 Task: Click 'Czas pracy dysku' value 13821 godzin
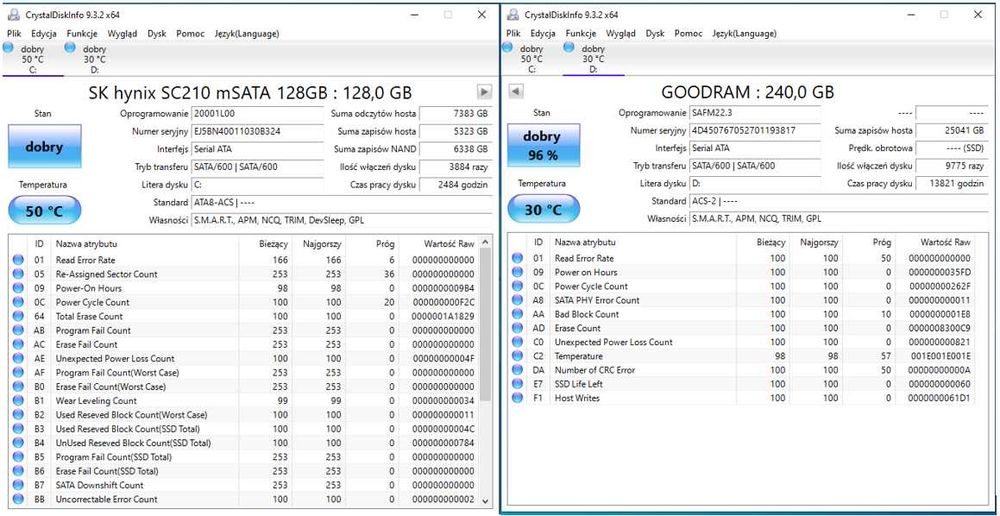coord(952,183)
